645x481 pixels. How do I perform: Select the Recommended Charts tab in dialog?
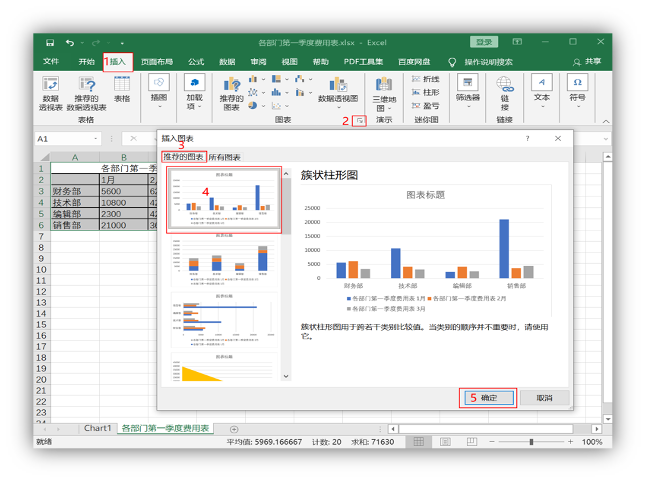coord(183,157)
